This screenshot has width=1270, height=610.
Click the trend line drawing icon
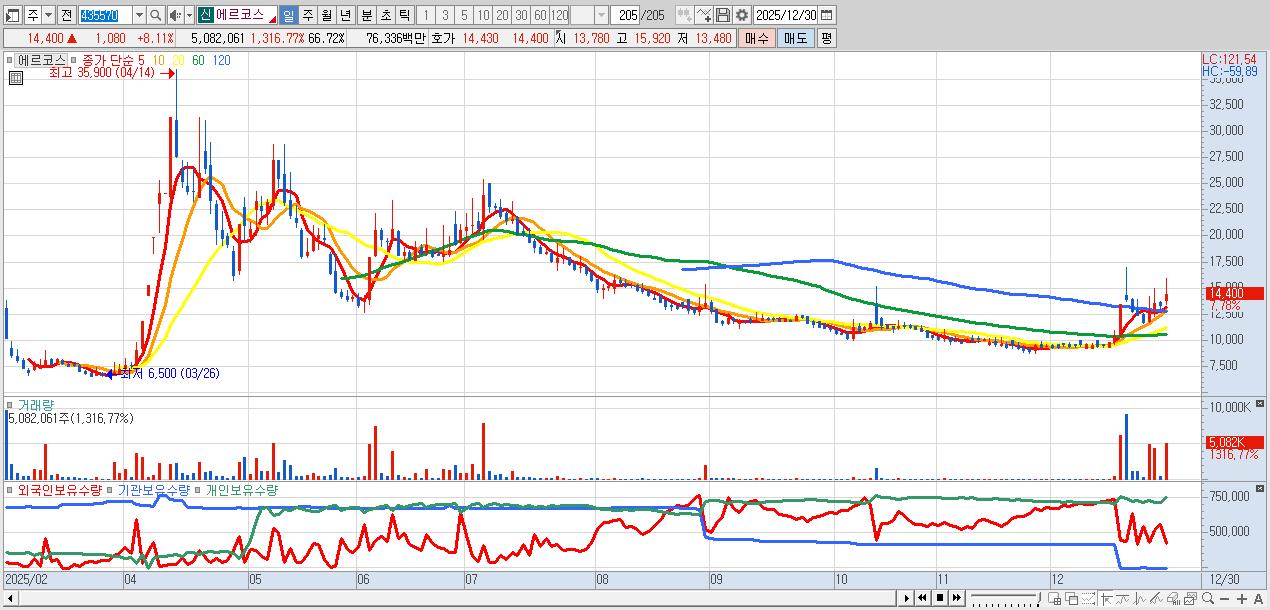[x=1123, y=598]
